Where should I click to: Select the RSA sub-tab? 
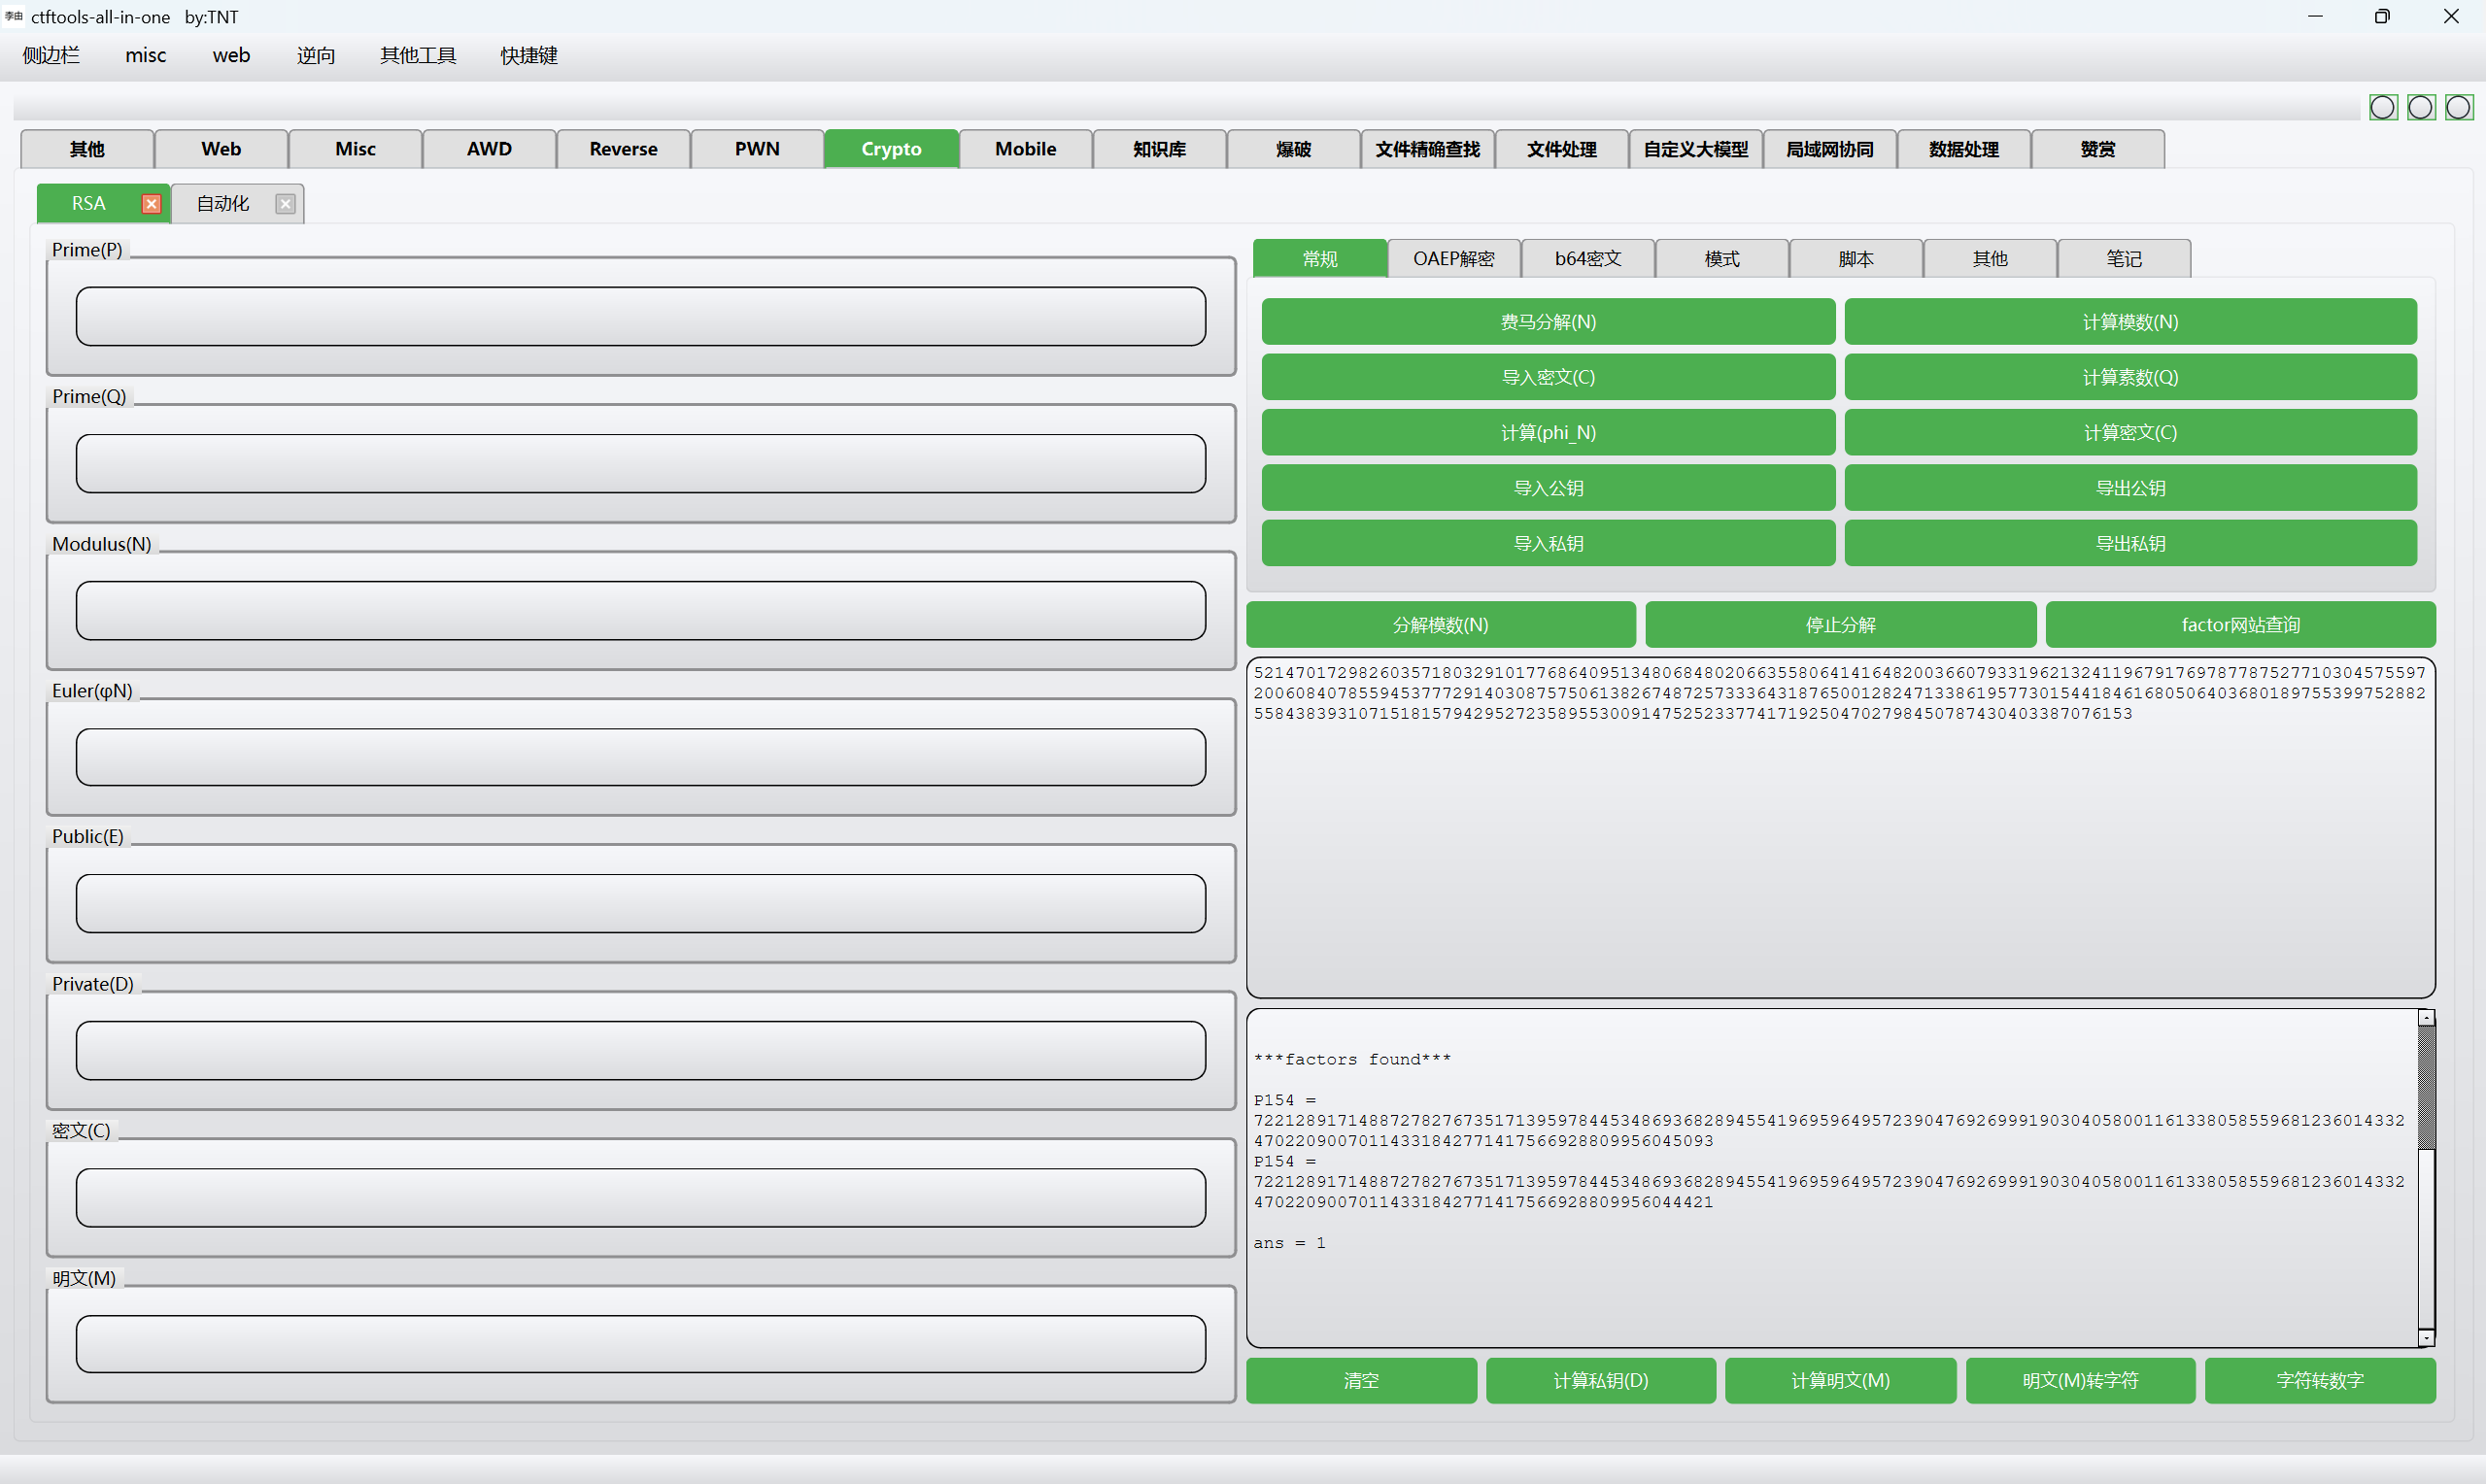point(88,204)
